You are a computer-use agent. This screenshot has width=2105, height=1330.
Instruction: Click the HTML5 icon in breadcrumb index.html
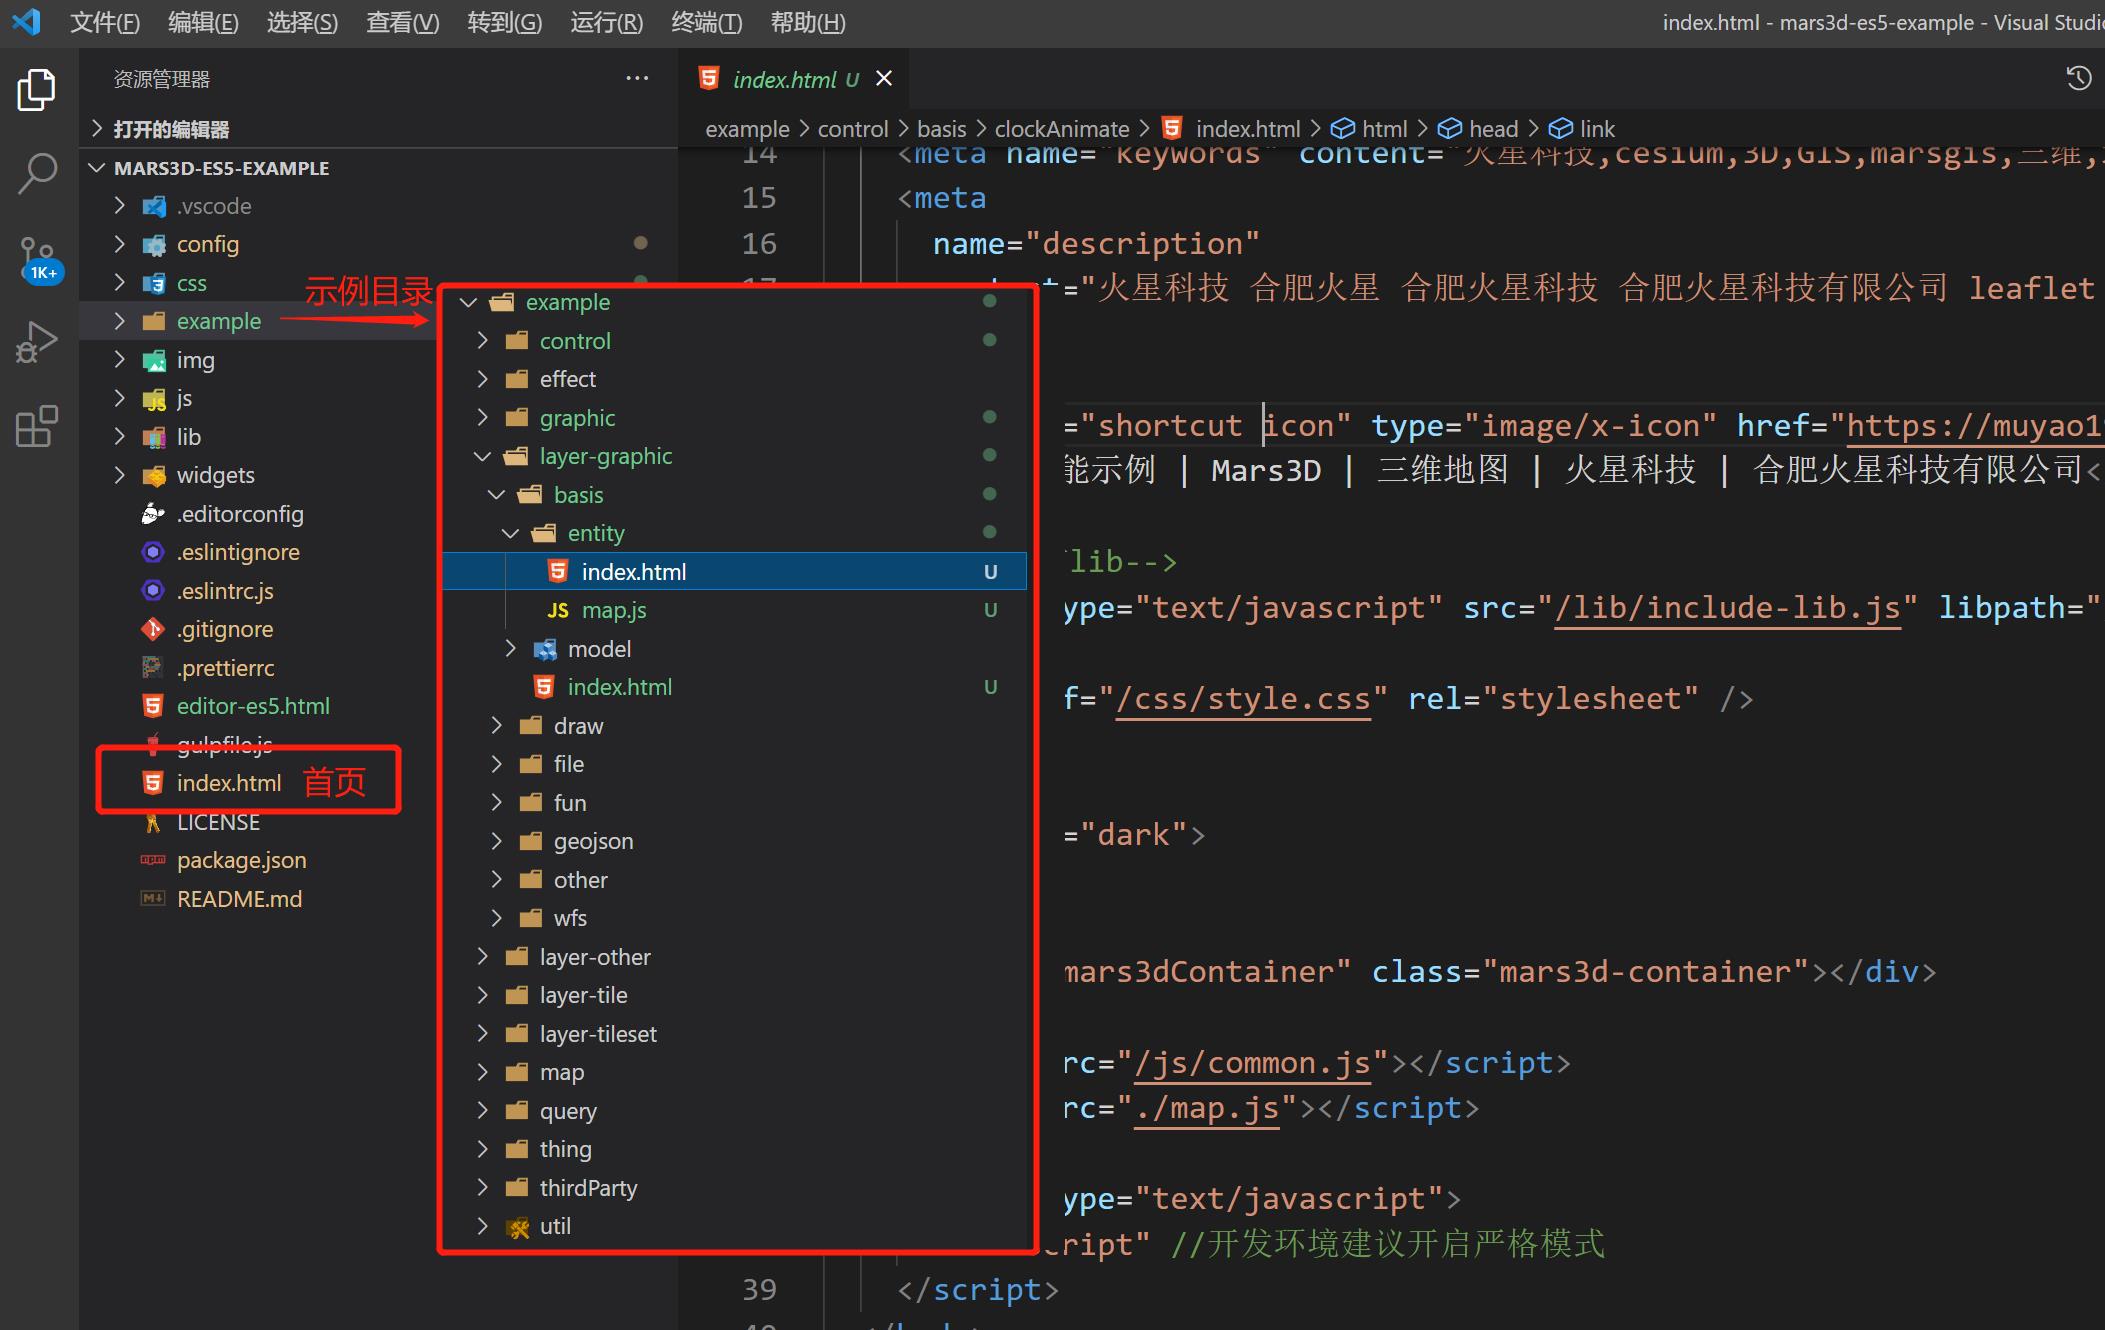tap(1173, 128)
